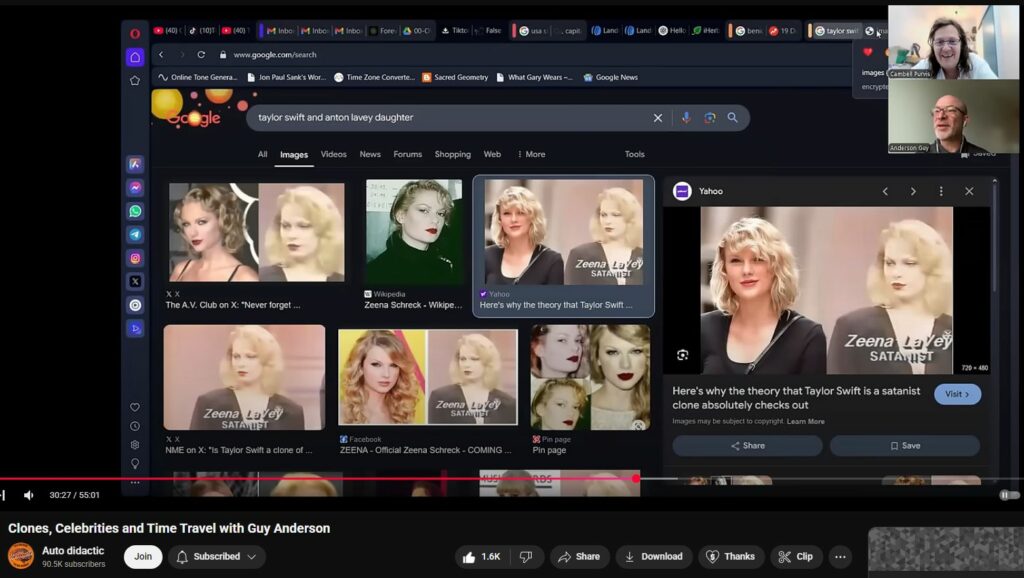Select the 'taylor swi' browser tab
1024x578 pixels.
click(x=835, y=31)
